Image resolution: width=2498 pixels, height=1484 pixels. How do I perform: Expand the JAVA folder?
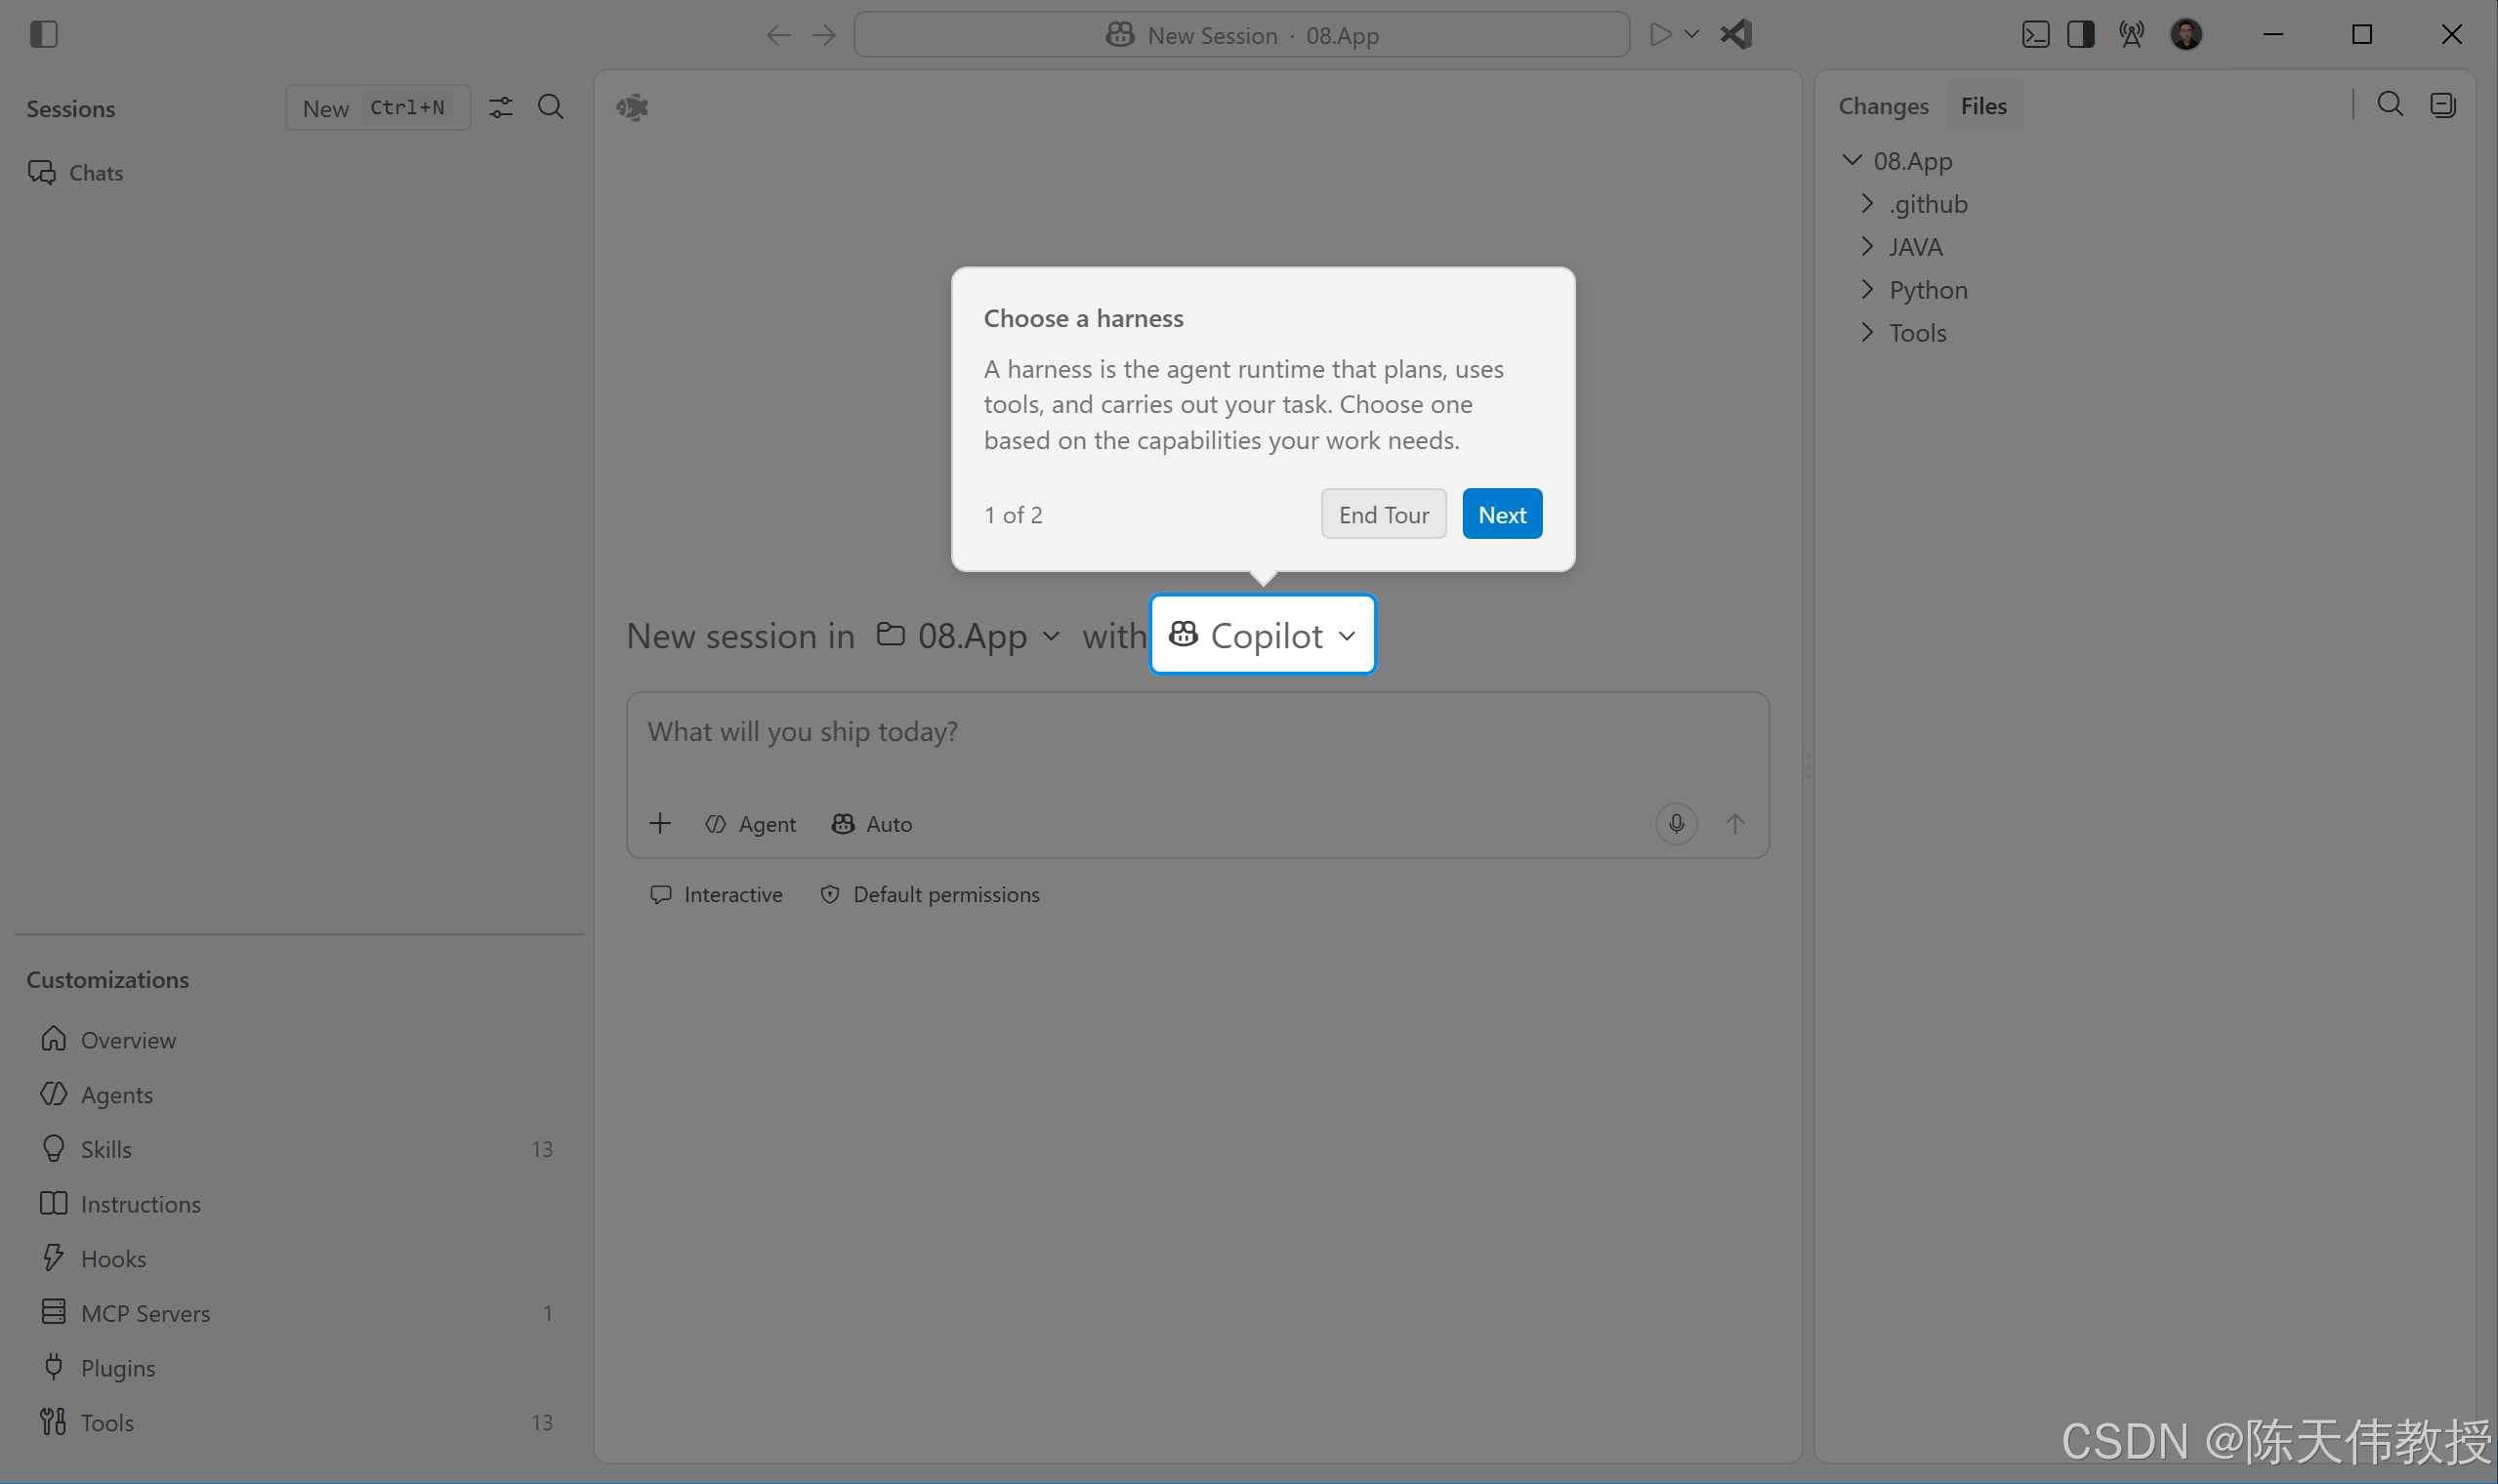click(x=1867, y=247)
